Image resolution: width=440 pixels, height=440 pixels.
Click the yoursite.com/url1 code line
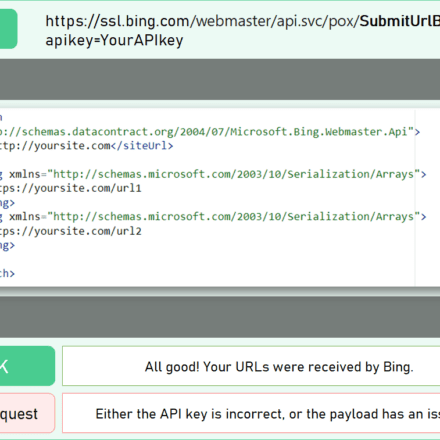(x=71, y=188)
